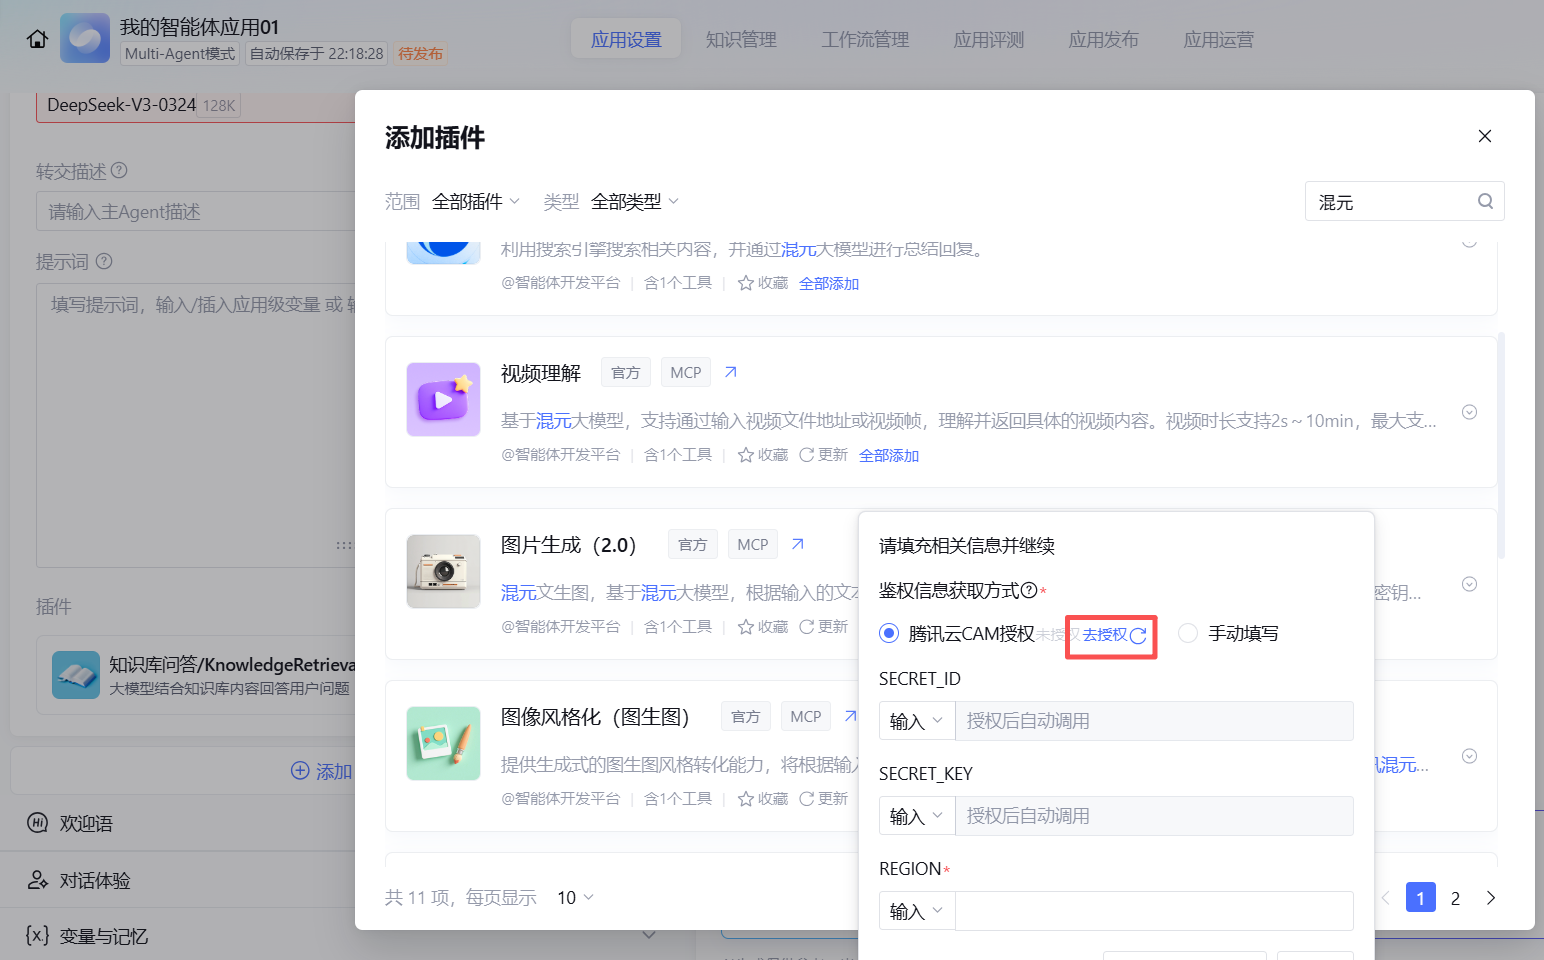Click the magnifier in the plugin search box

1485,201
